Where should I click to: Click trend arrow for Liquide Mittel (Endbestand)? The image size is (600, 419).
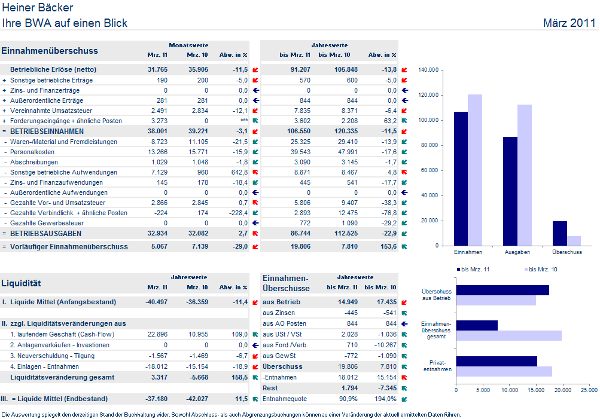pyautogui.click(x=256, y=399)
